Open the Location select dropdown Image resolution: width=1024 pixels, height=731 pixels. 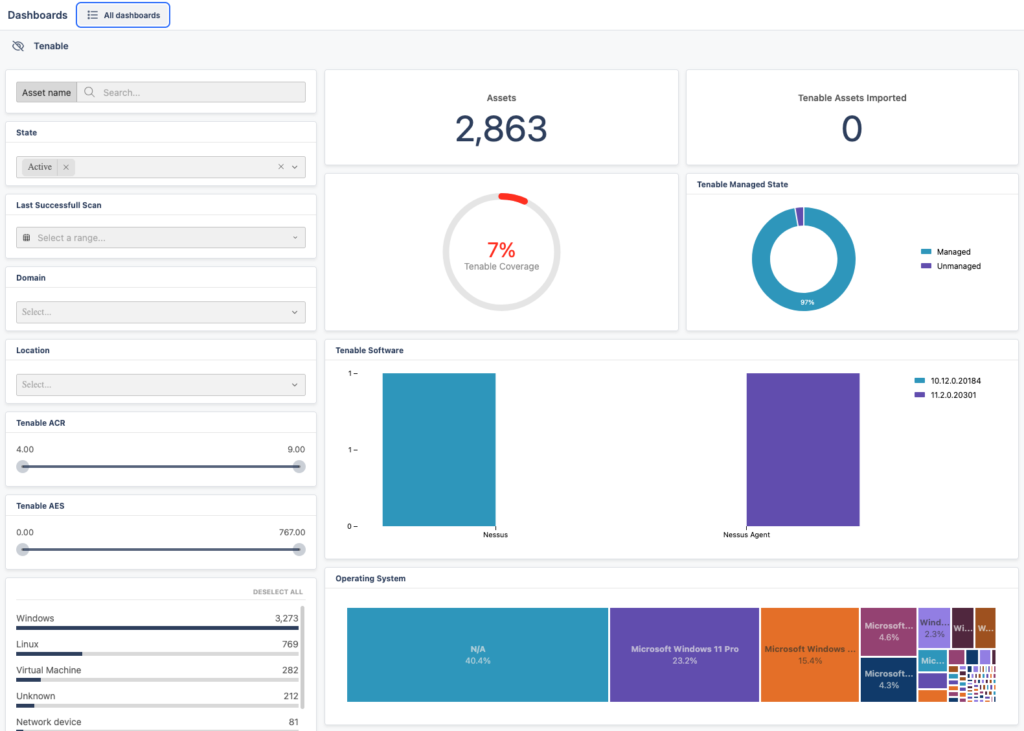[x=161, y=385]
